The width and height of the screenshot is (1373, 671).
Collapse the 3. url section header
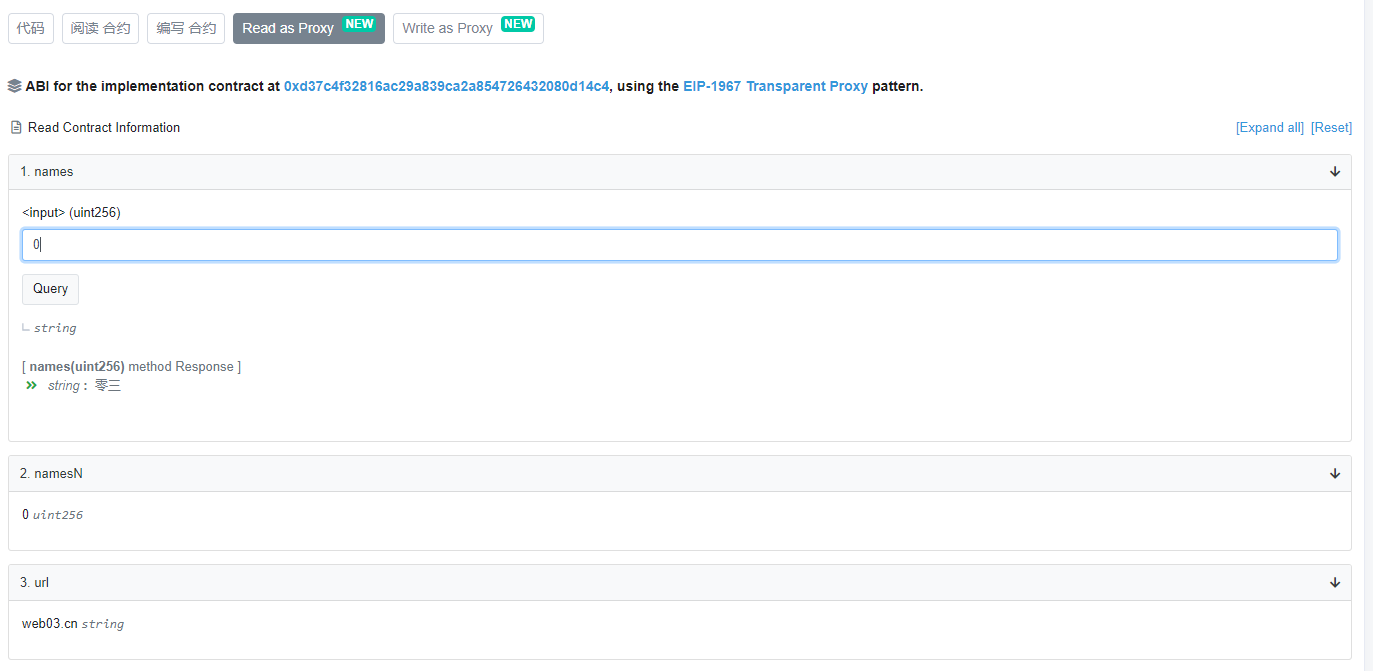coord(680,583)
